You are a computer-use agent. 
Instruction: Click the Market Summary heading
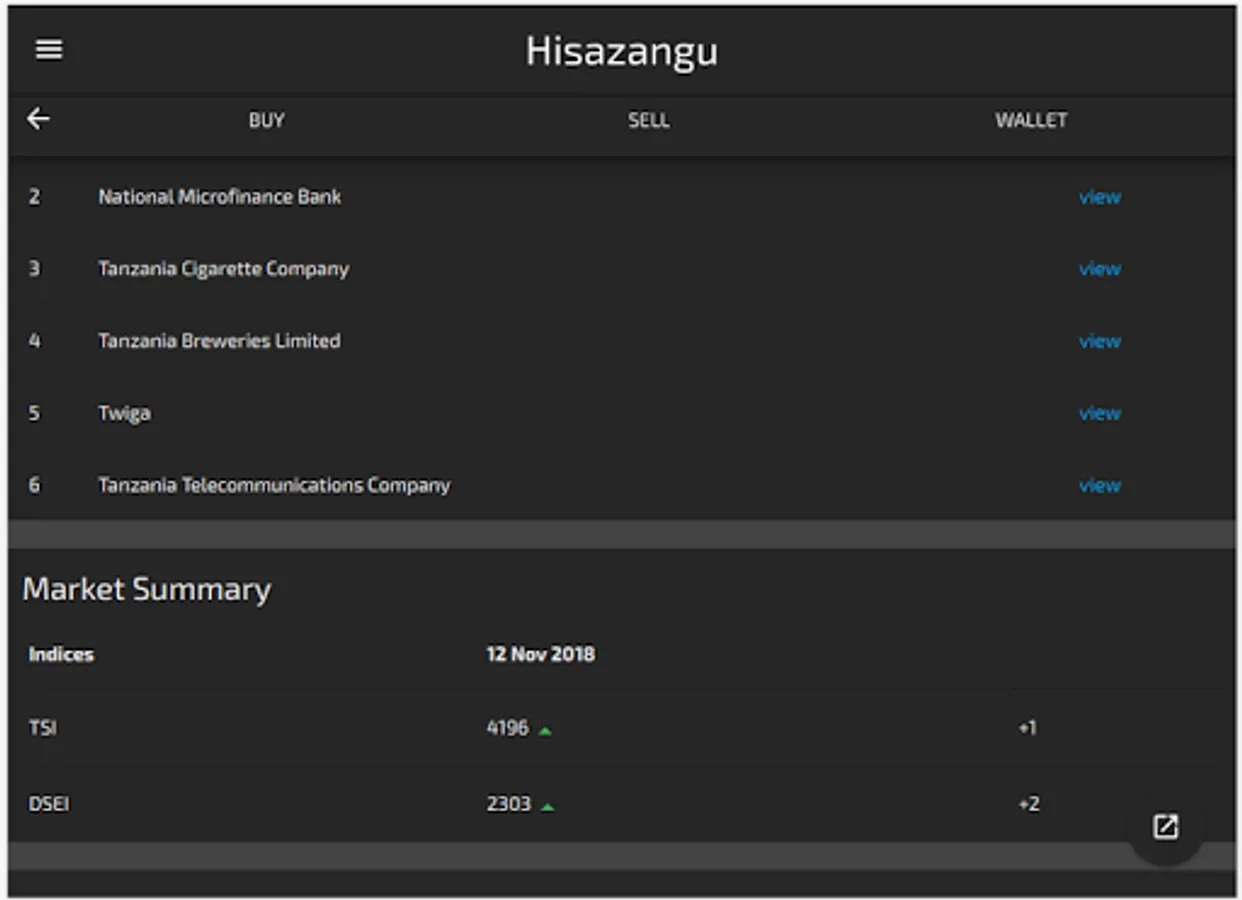pos(146,589)
